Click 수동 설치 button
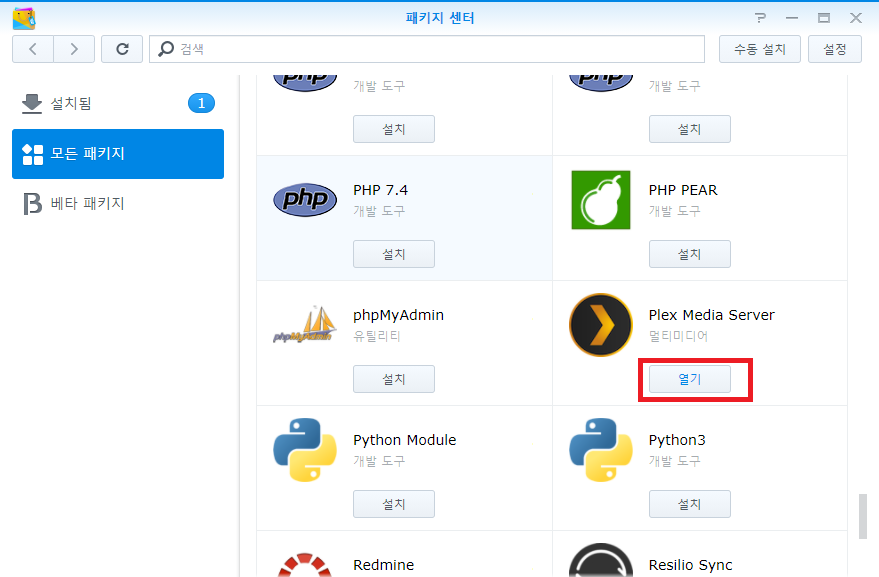Image resolution: width=879 pixels, height=577 pixels. [760, 49]
